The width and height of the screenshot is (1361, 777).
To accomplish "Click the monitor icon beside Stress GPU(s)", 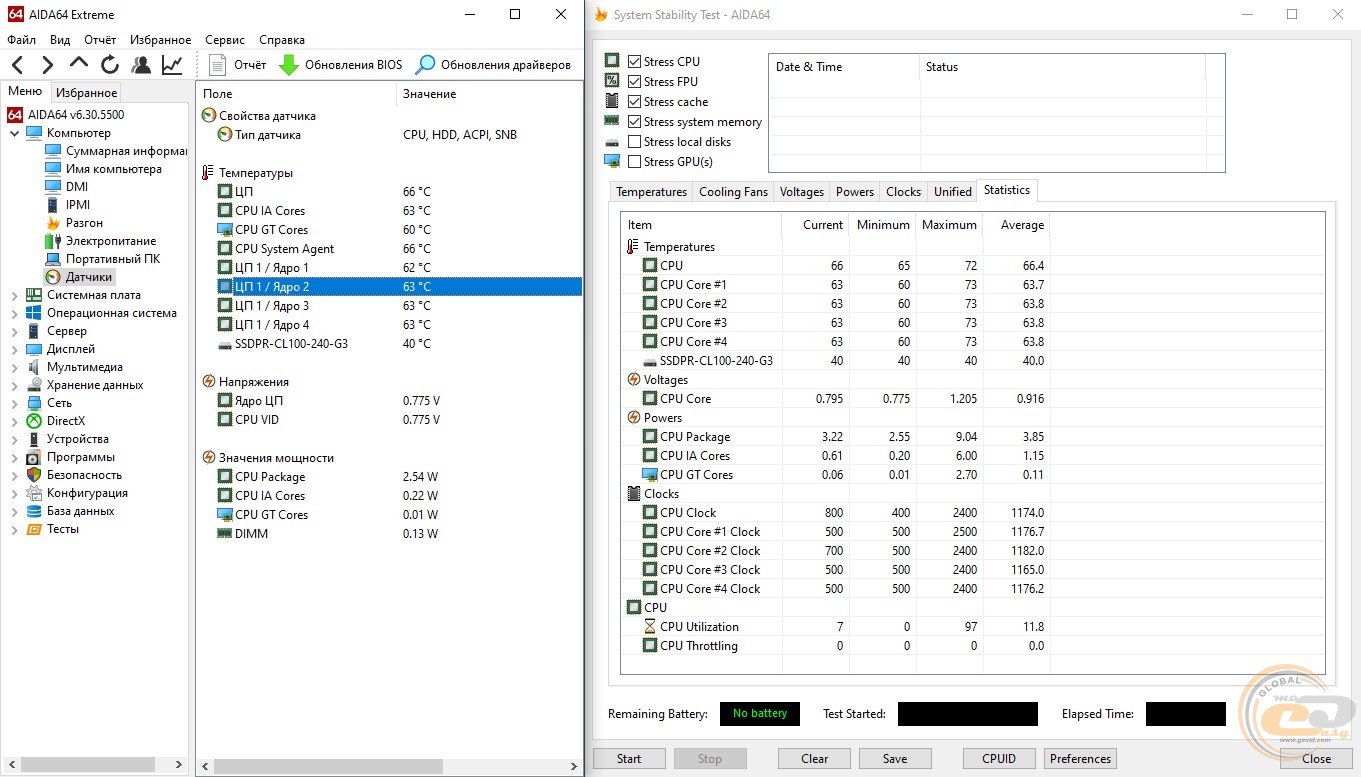I will [x=612, y=161].
